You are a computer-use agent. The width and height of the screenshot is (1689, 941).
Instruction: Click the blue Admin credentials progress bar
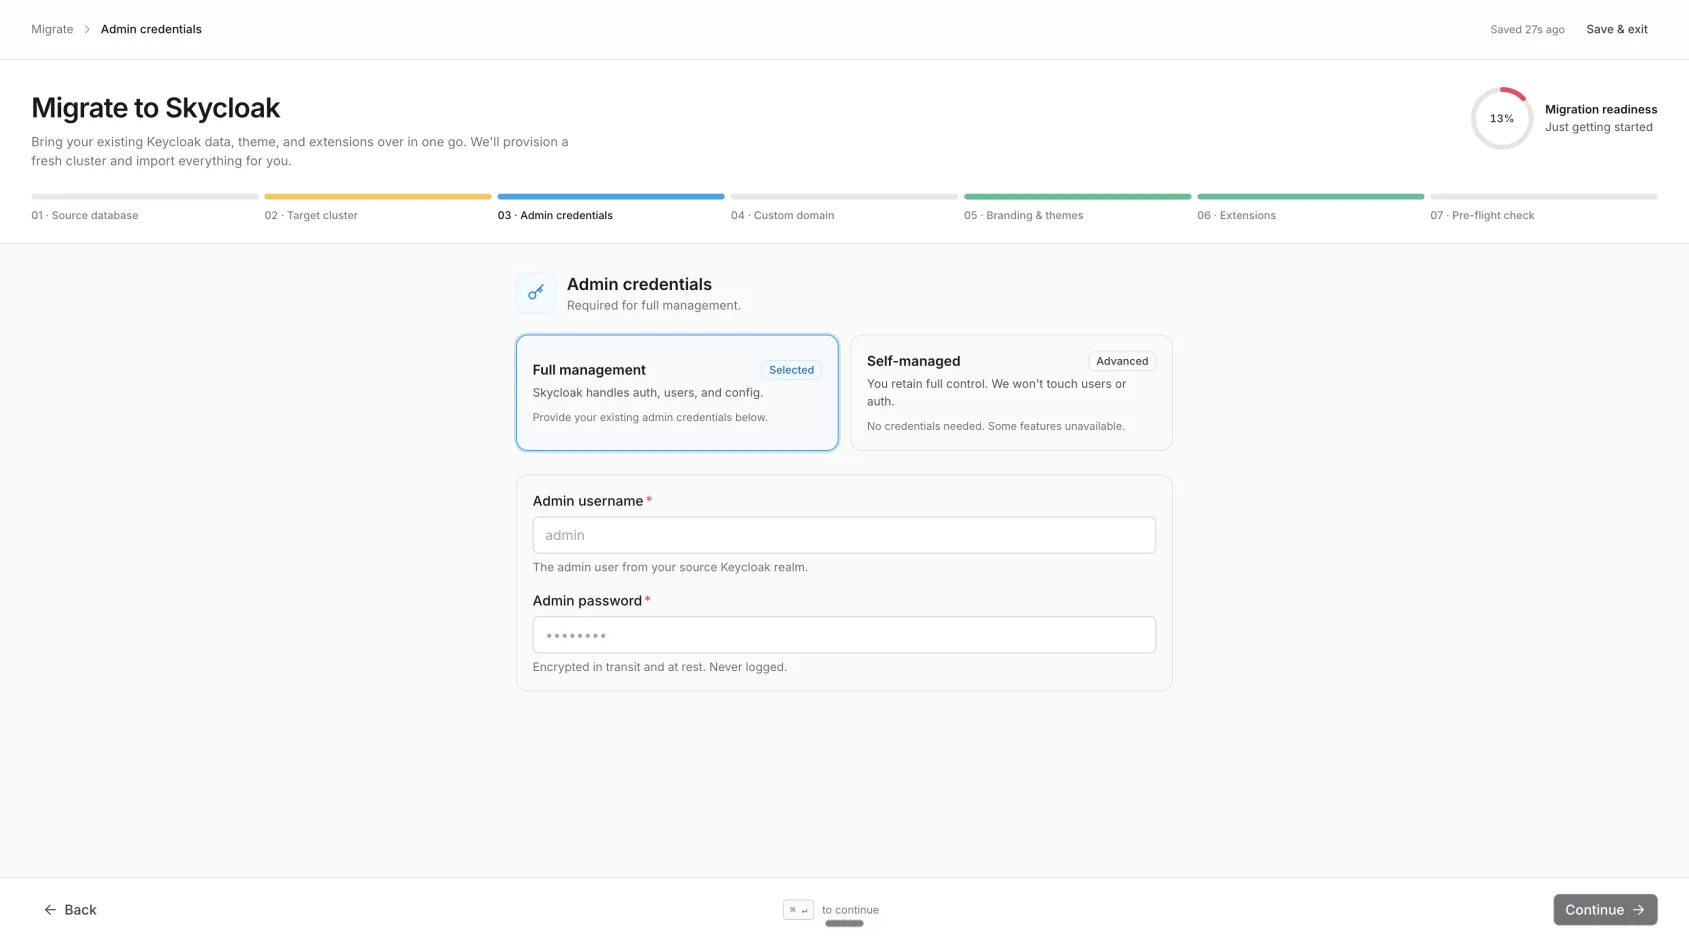click(611, 197)
